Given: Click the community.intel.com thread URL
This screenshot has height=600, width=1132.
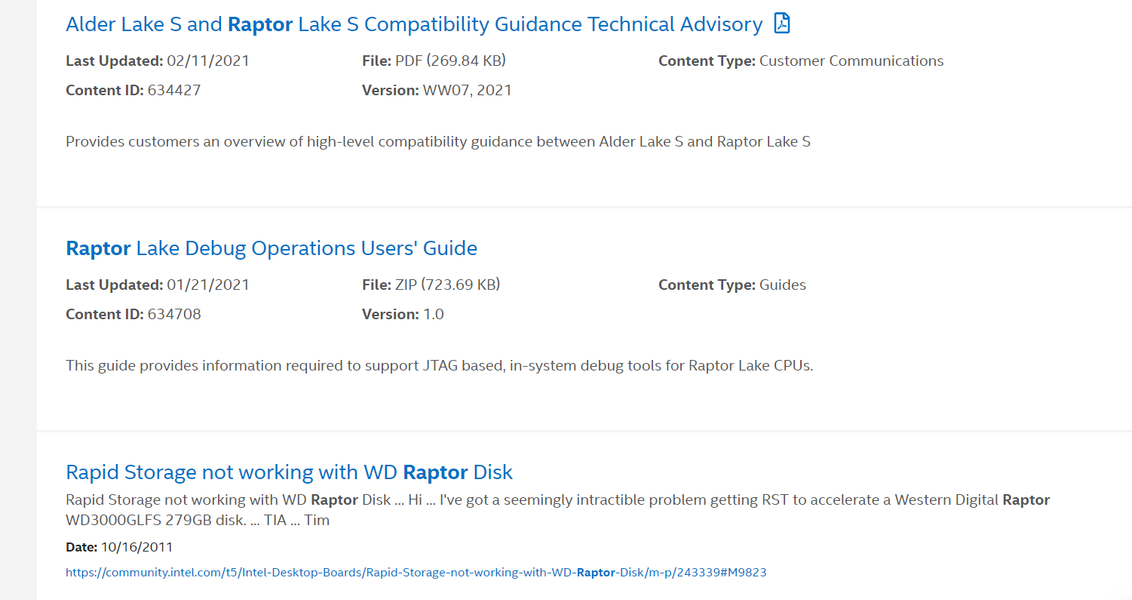Looking at the screenshot, I should pyautogui.click(x=416, y=573).
